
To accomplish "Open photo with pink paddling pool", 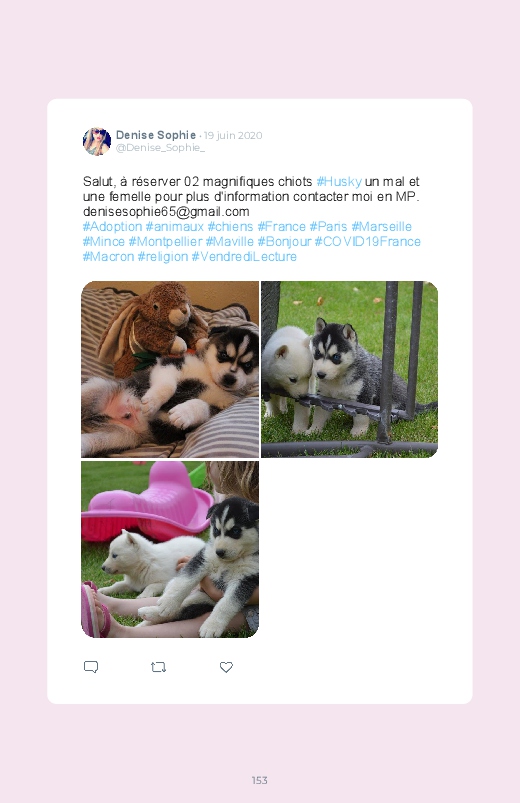I will [x=170, y=549].
